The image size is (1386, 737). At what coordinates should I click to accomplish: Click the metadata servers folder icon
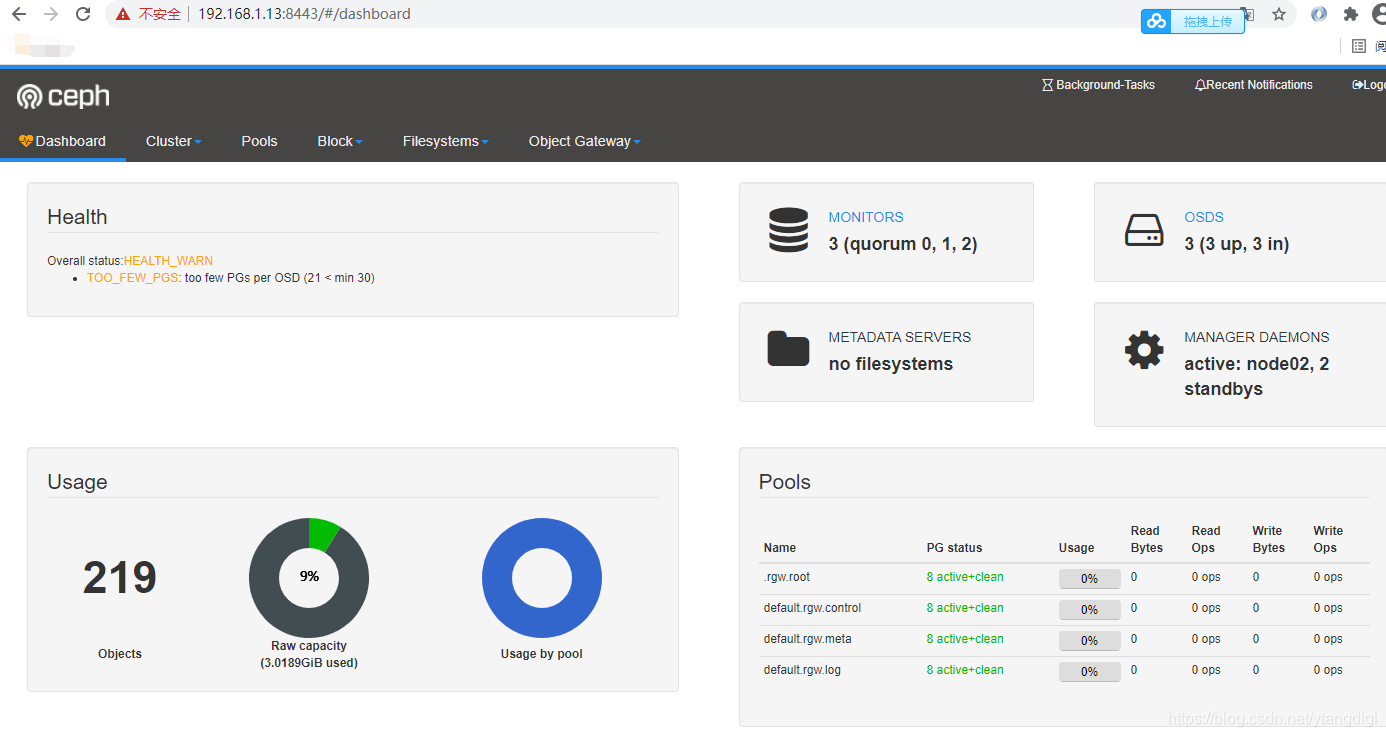tap(788, 348)
